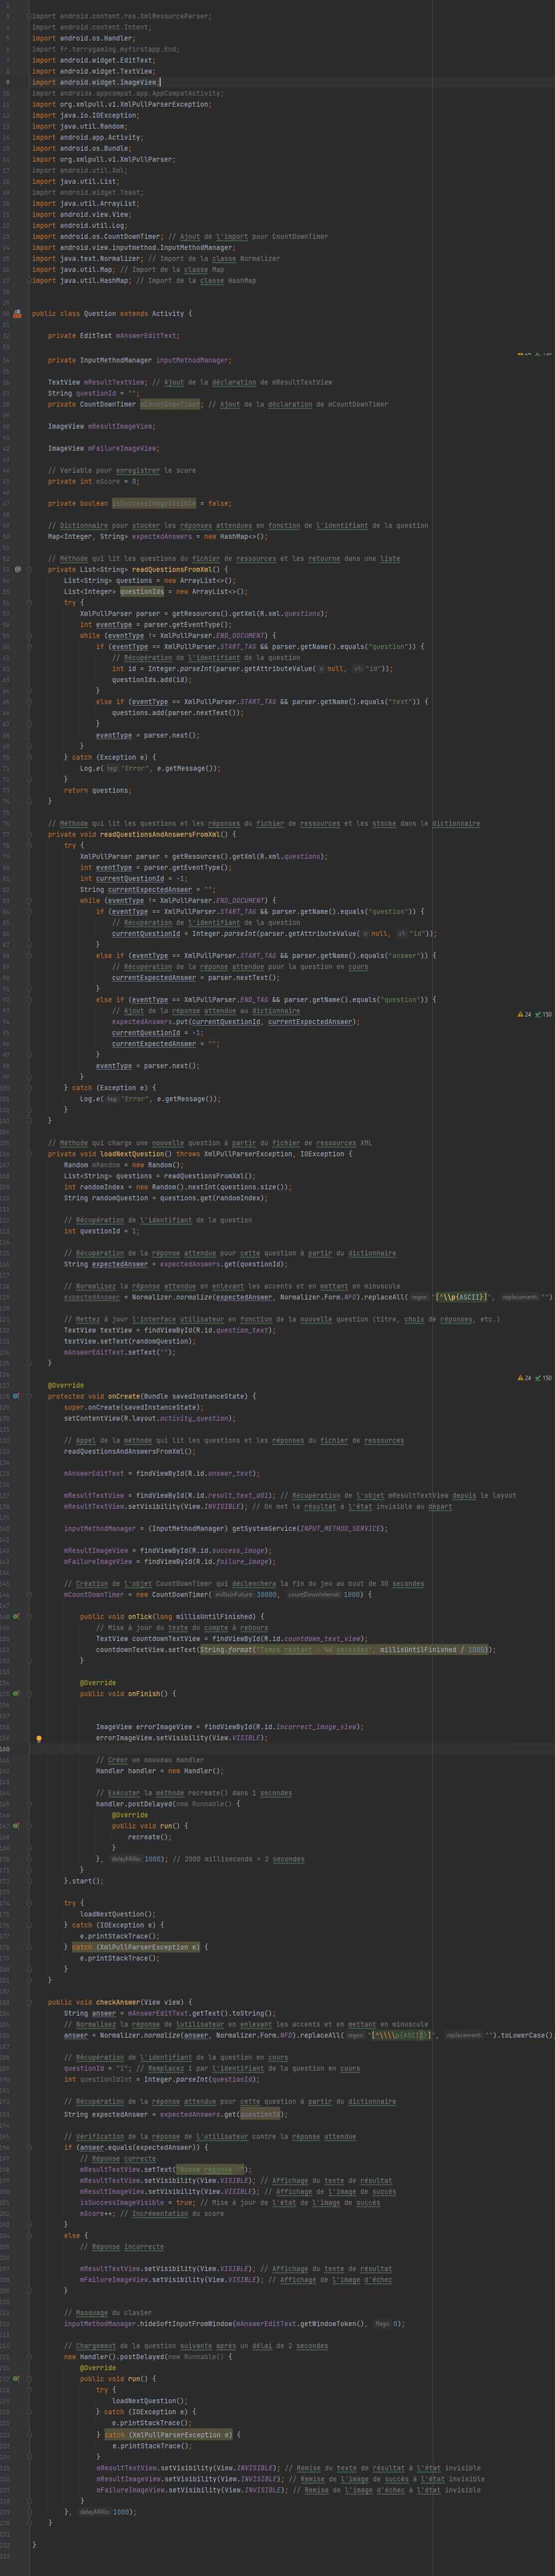
Task: Collapse the onTick method fold marker
Action: 29,1617
